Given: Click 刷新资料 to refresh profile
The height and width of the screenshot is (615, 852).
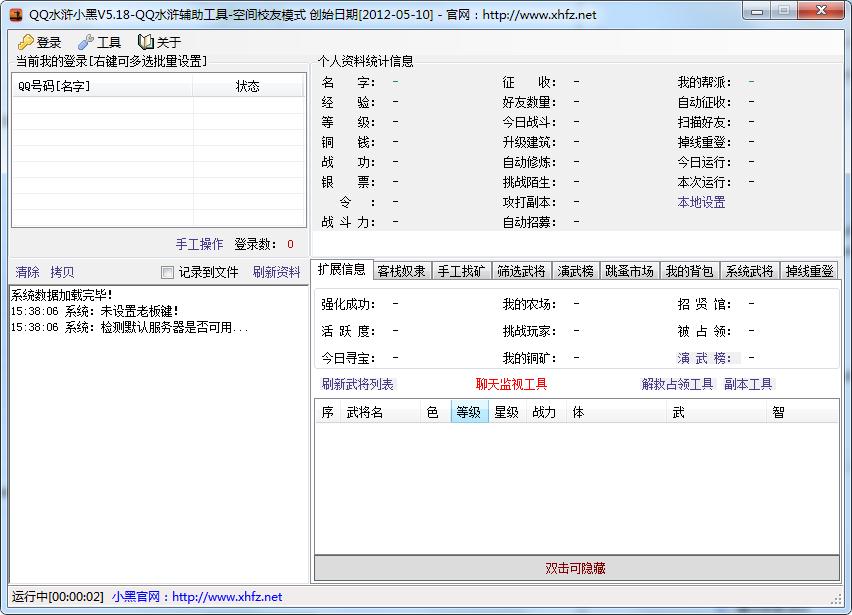Looking at the screenshot, I should (276, 272).
